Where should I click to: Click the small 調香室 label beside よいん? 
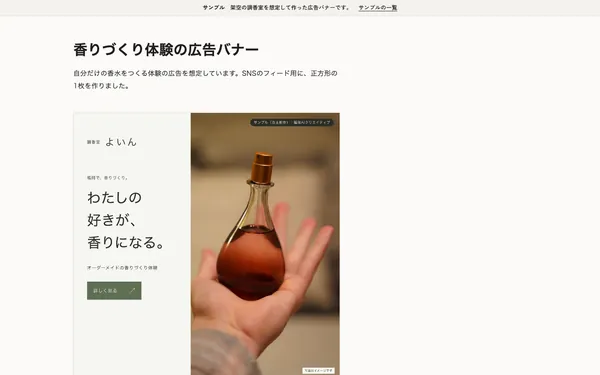tap(93, 142)
